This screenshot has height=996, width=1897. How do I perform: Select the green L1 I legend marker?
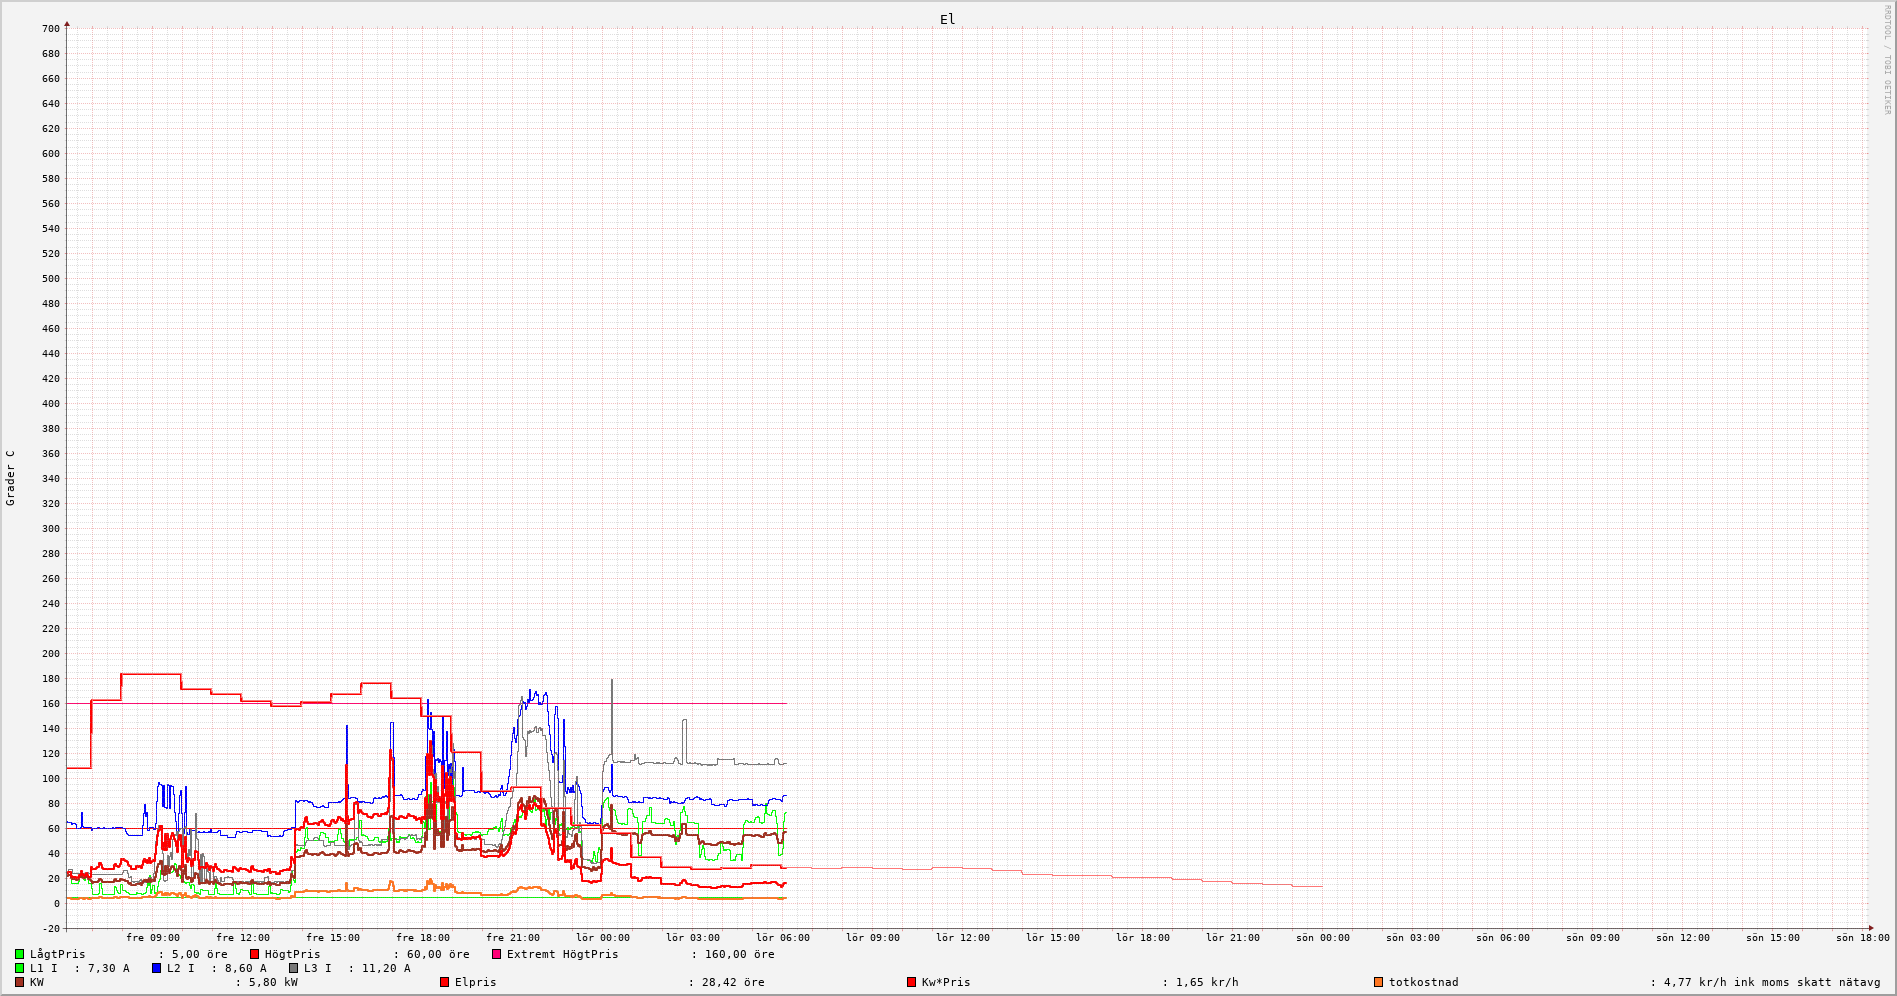19,969
